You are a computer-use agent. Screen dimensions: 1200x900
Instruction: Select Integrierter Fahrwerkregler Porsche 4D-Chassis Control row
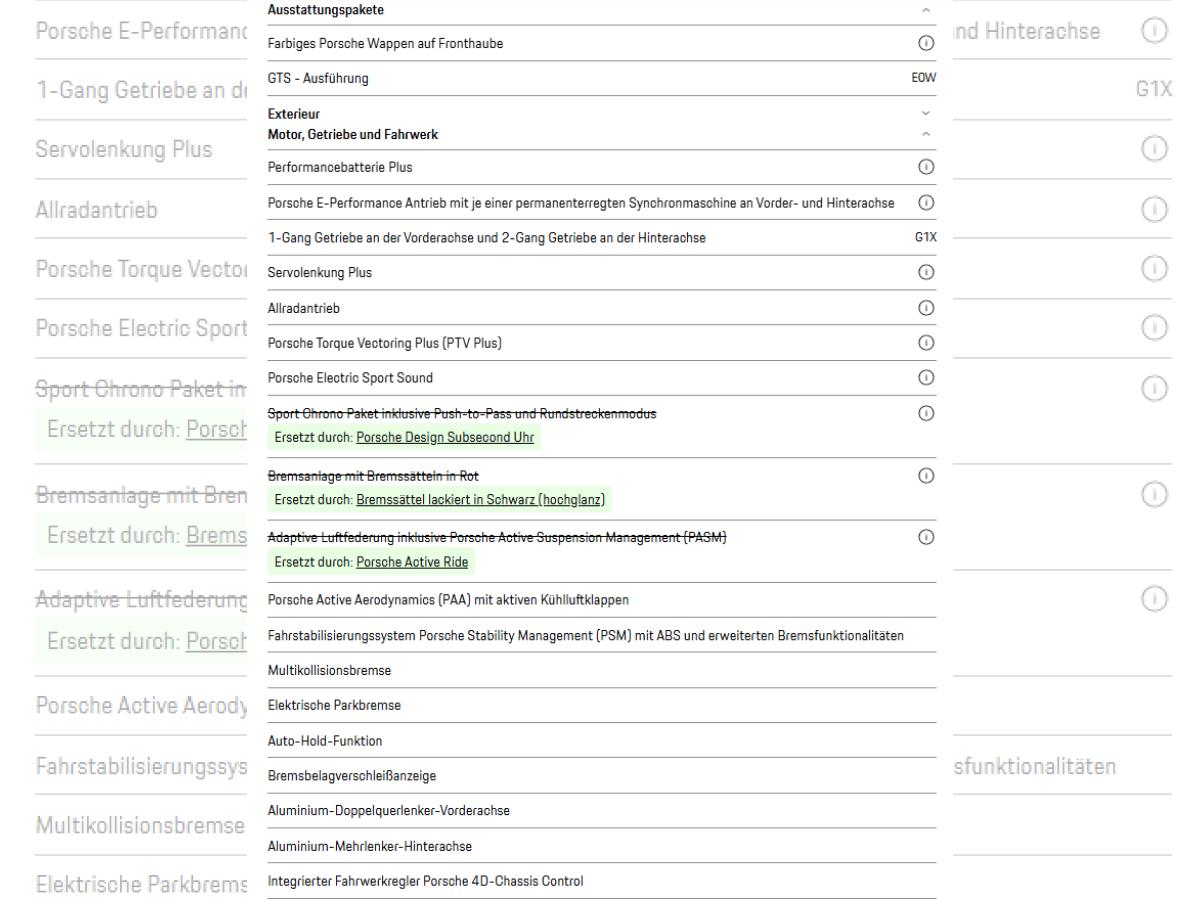click(602, 881)
